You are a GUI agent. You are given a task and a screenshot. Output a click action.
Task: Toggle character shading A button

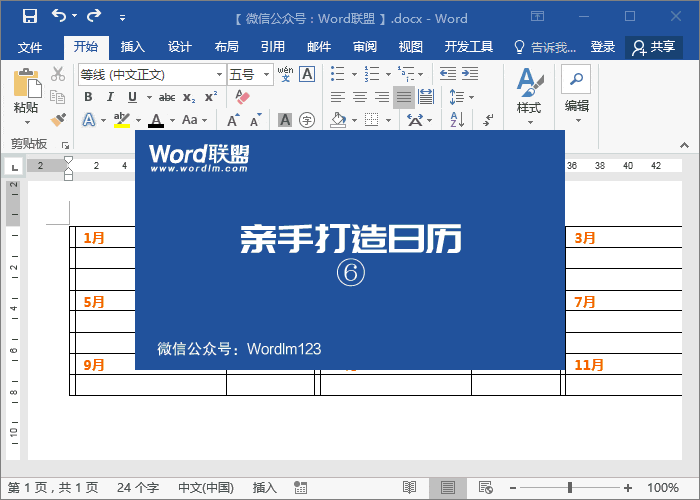pyautogui.click(x=285, y=120)
